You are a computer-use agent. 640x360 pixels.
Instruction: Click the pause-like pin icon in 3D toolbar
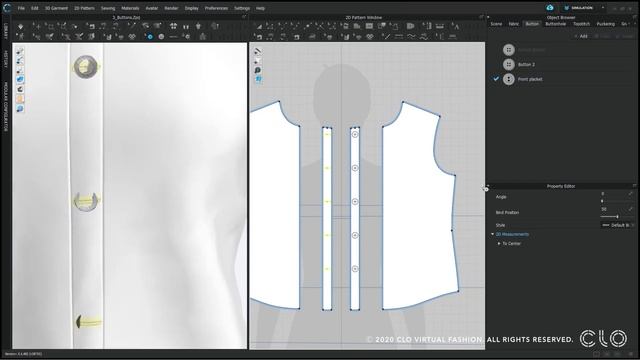(x=186, y=26)
